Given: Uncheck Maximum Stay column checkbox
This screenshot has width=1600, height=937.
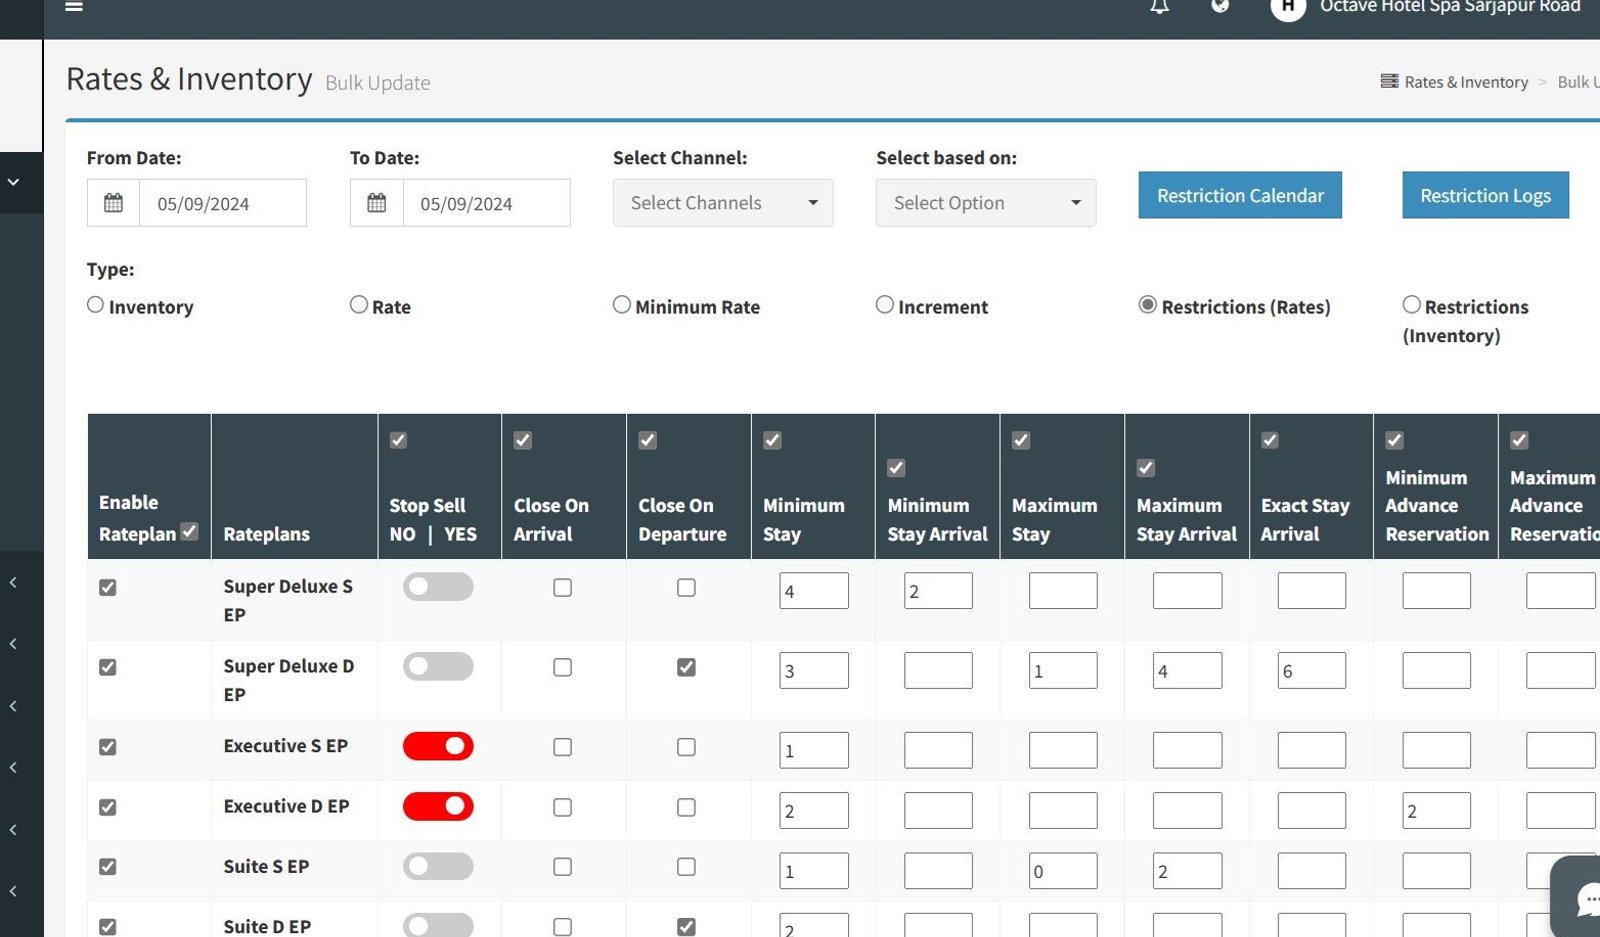Looking at the screenshot, I should click(1021, 440).
